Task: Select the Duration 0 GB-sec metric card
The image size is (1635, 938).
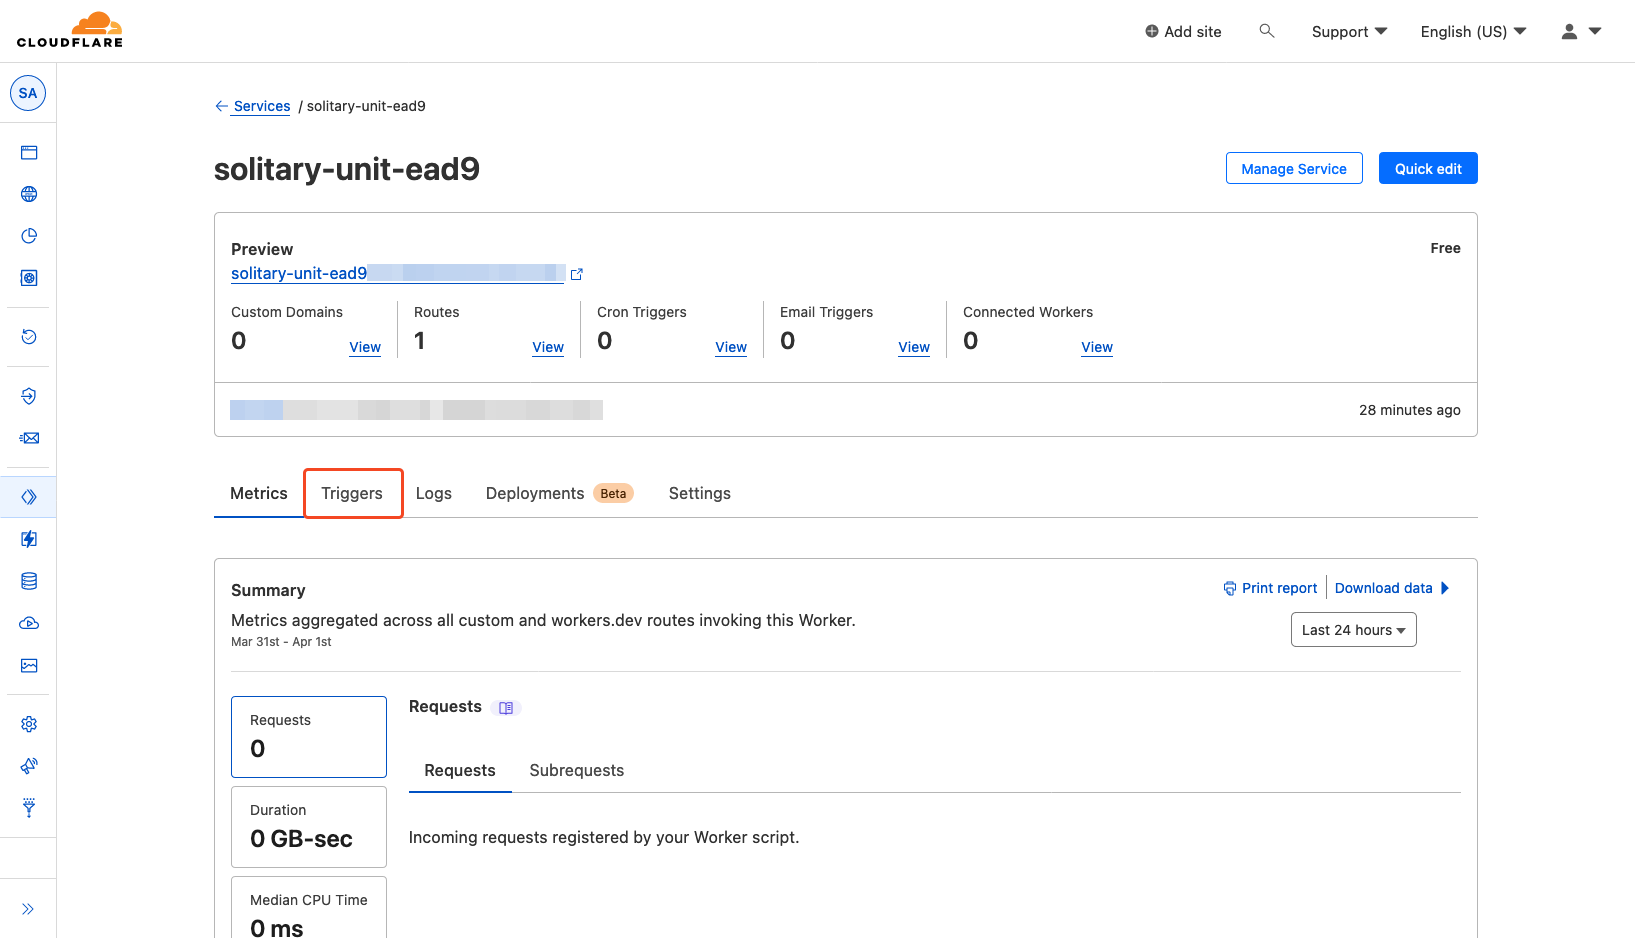Action: coord(308,826)
